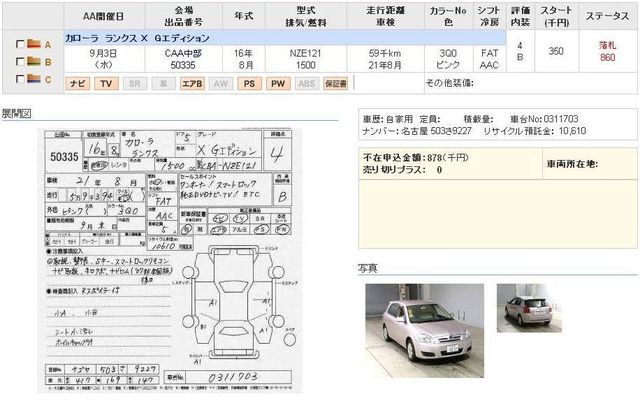Click the PS power steering badge

tap(249, 84)
